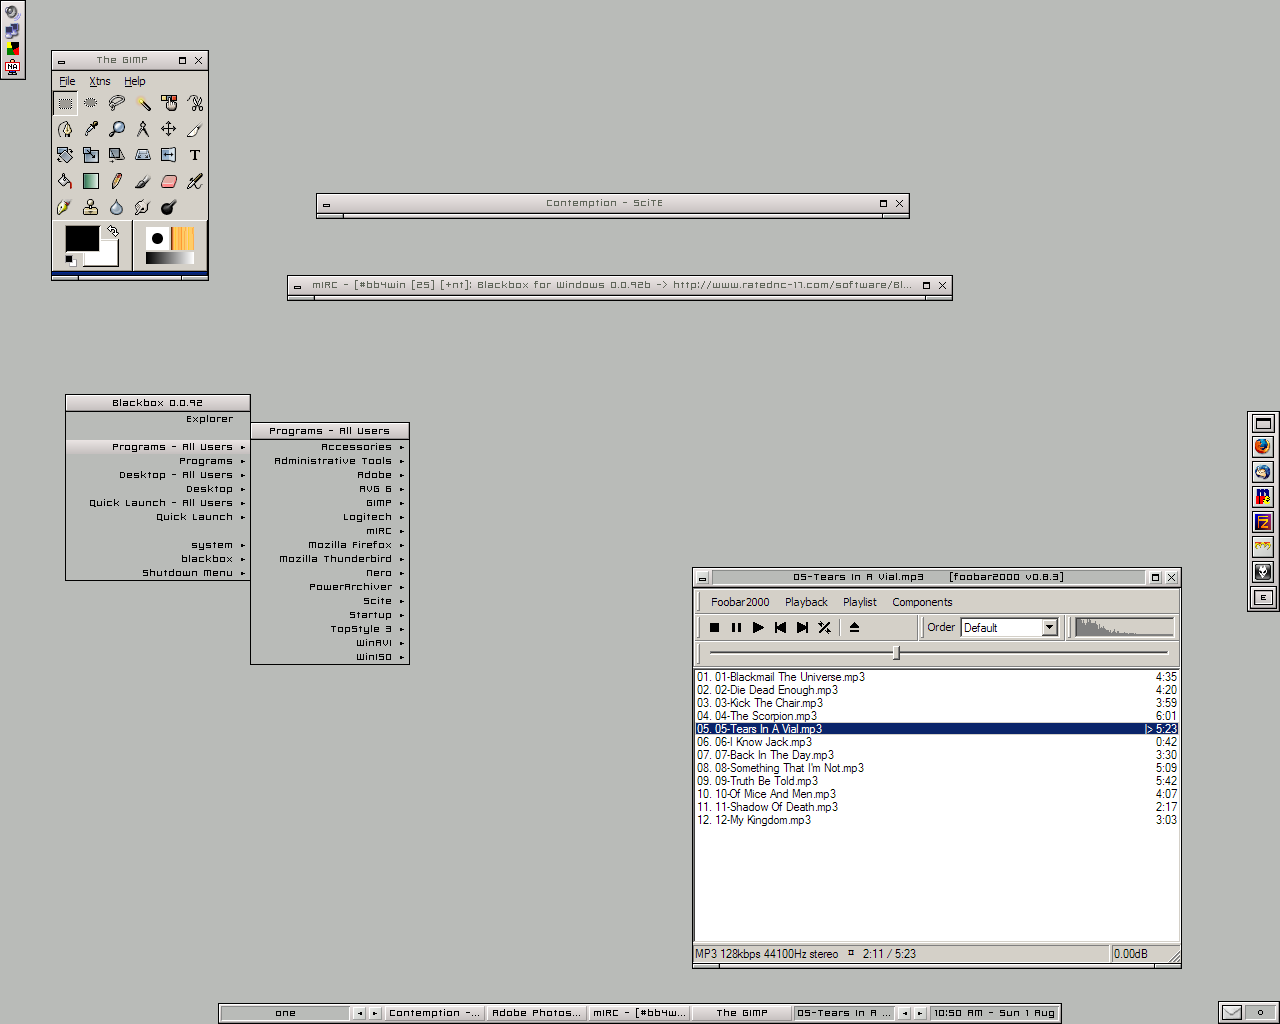Click the foreground black color swatch
This screenshot has width=1280, height=1024.
pyautogui.click(x=81, y=238)
